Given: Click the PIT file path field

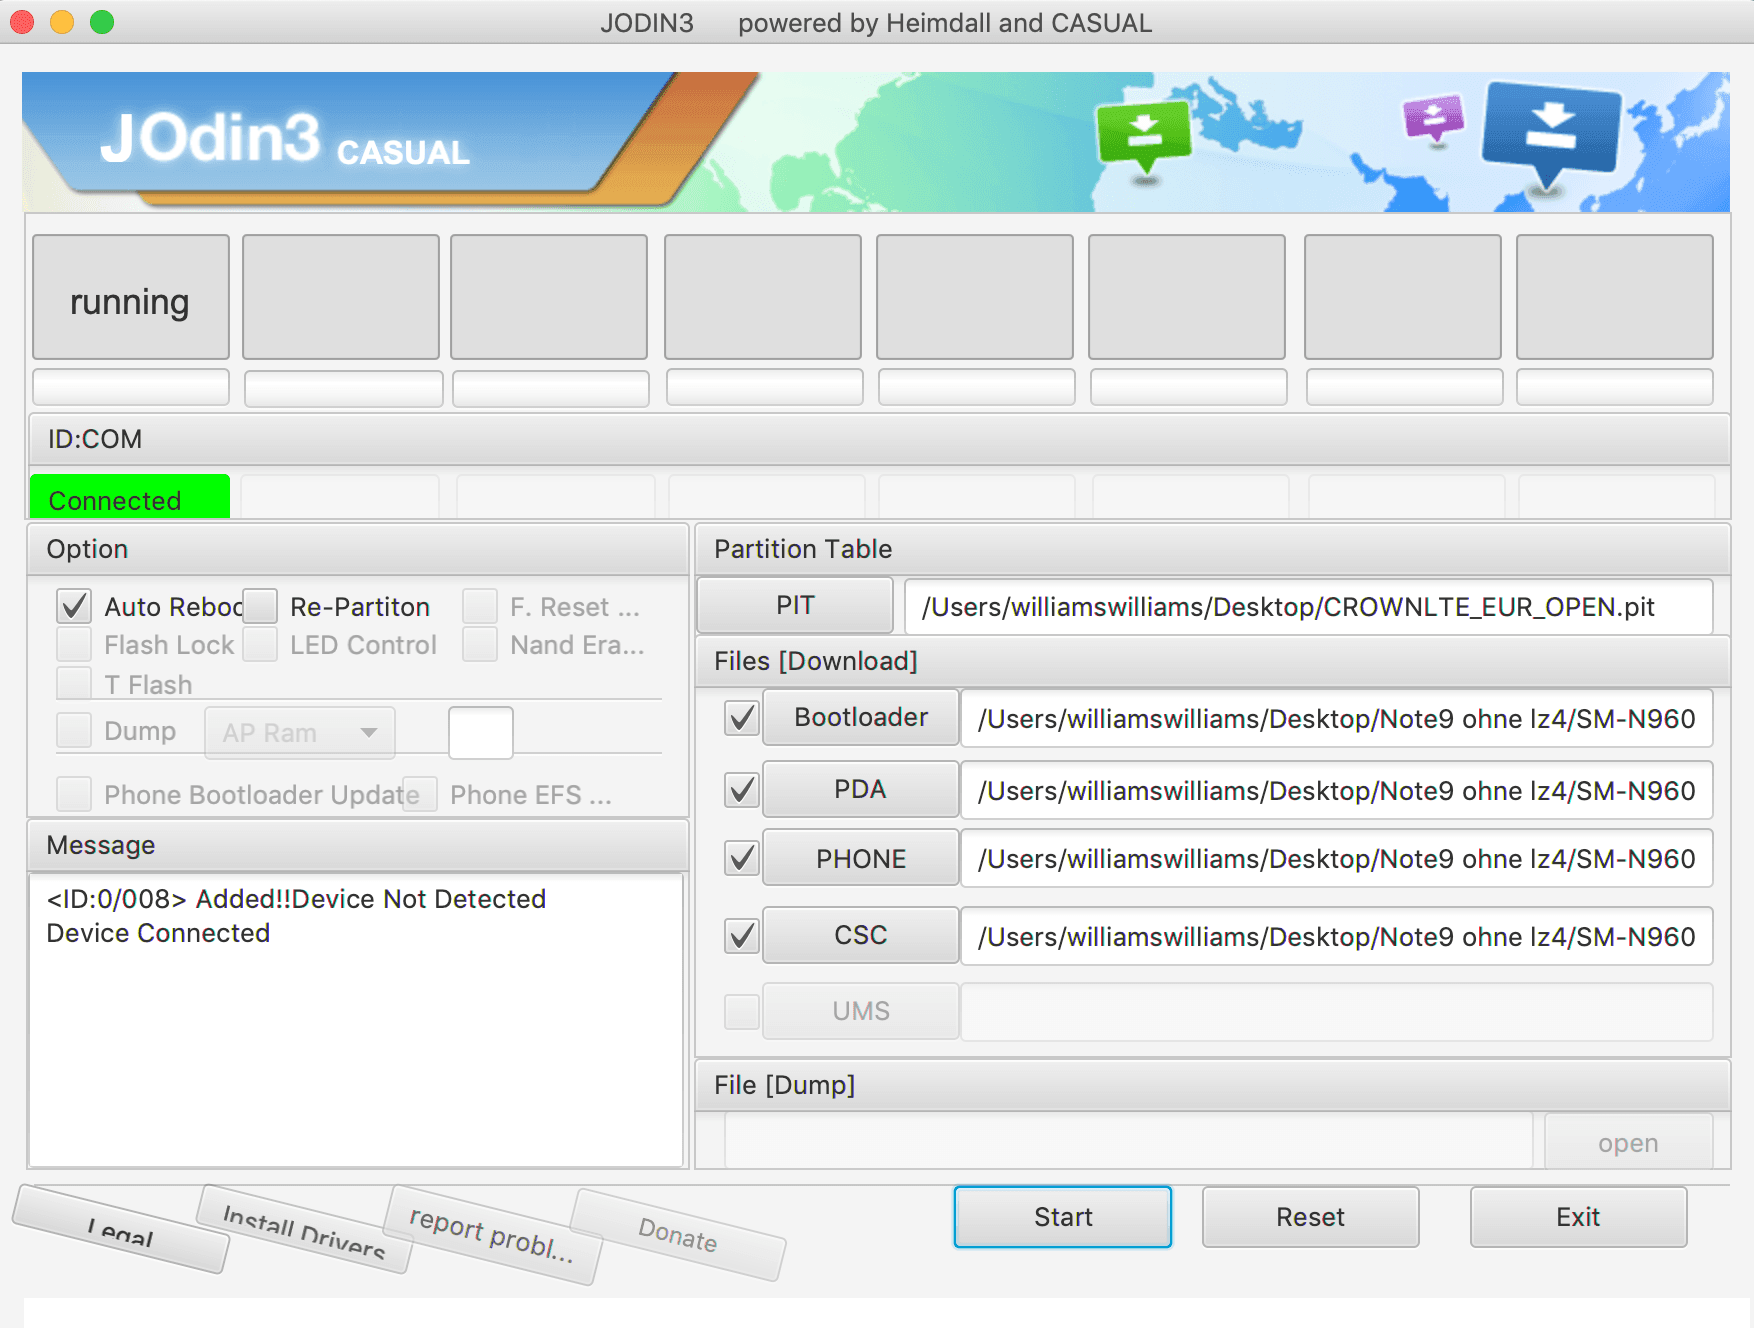Looking at the screenshot, I should [x=1308, y=606].
